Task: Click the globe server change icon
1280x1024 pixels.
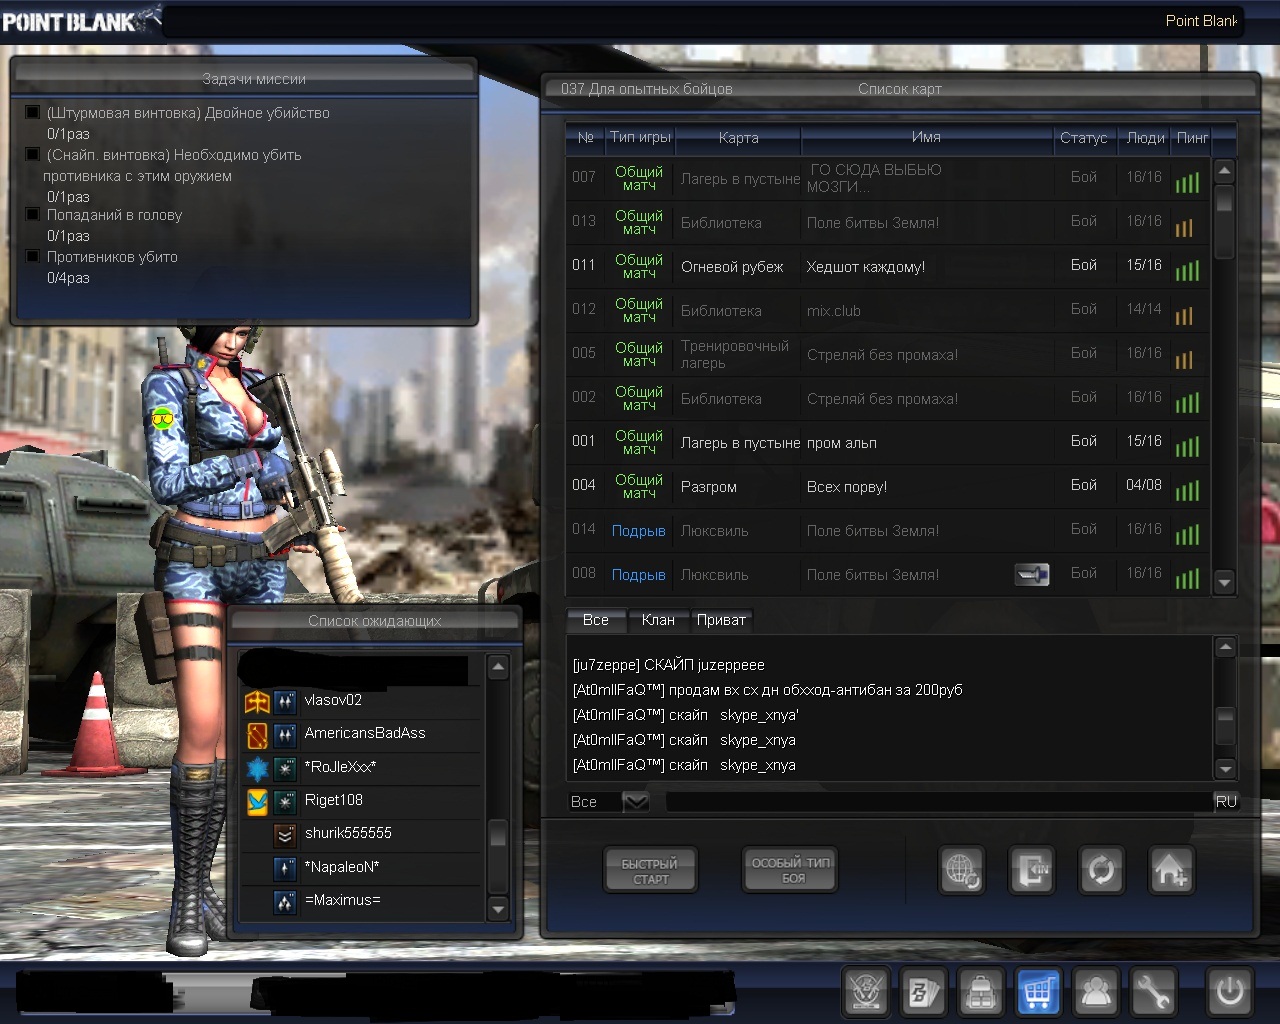Action: point(962,870)
